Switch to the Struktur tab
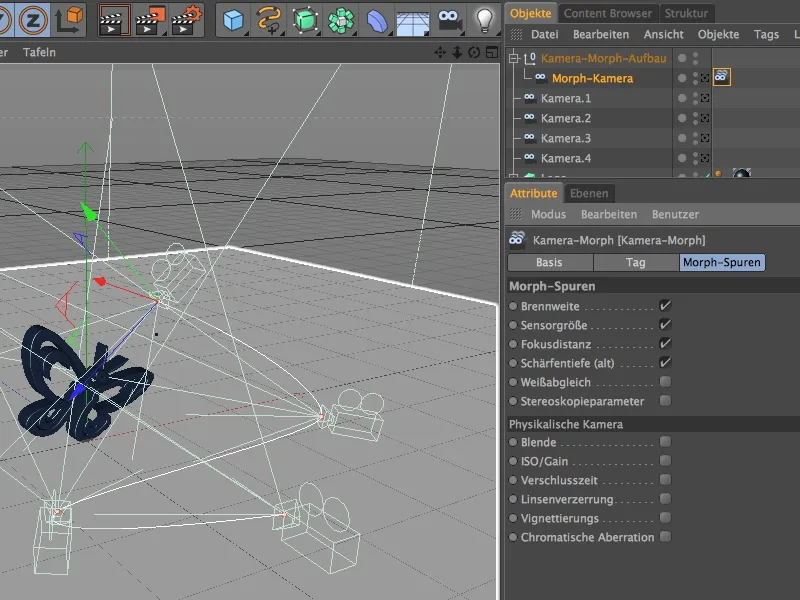 tap(686, 13)
